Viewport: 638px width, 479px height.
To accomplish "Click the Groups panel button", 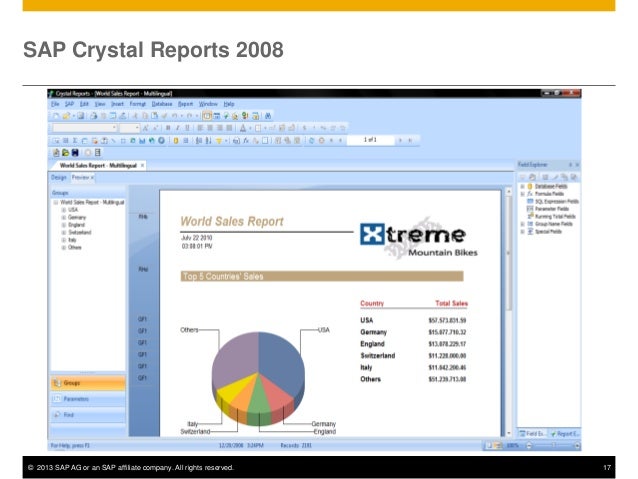I will coord(88,383).
